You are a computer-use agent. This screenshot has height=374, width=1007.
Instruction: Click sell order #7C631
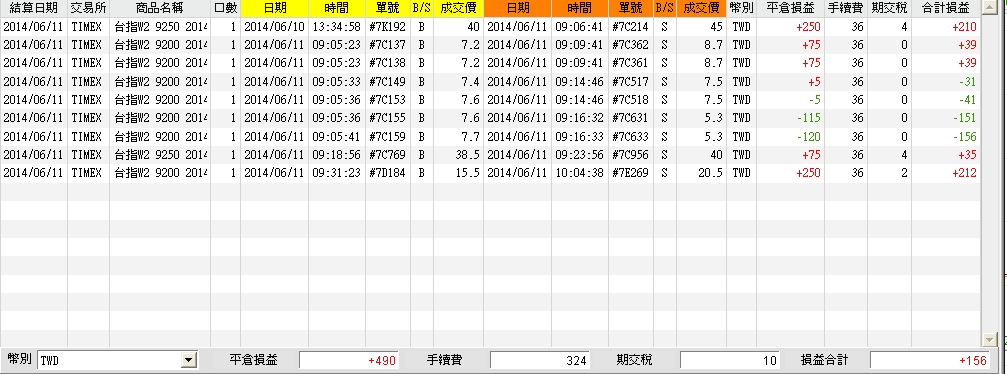(x=630, y=118)
